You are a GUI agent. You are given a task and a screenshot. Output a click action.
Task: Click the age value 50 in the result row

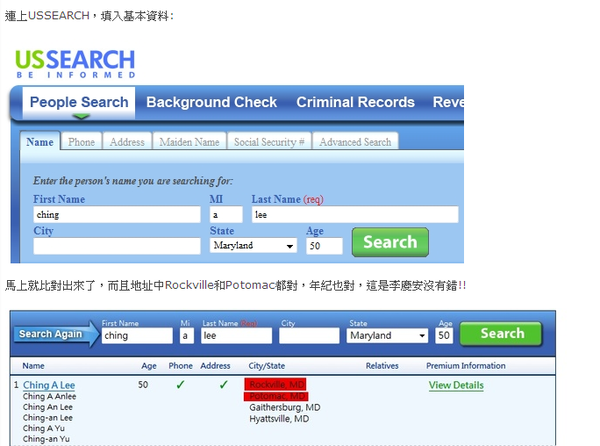pos(143,384)
